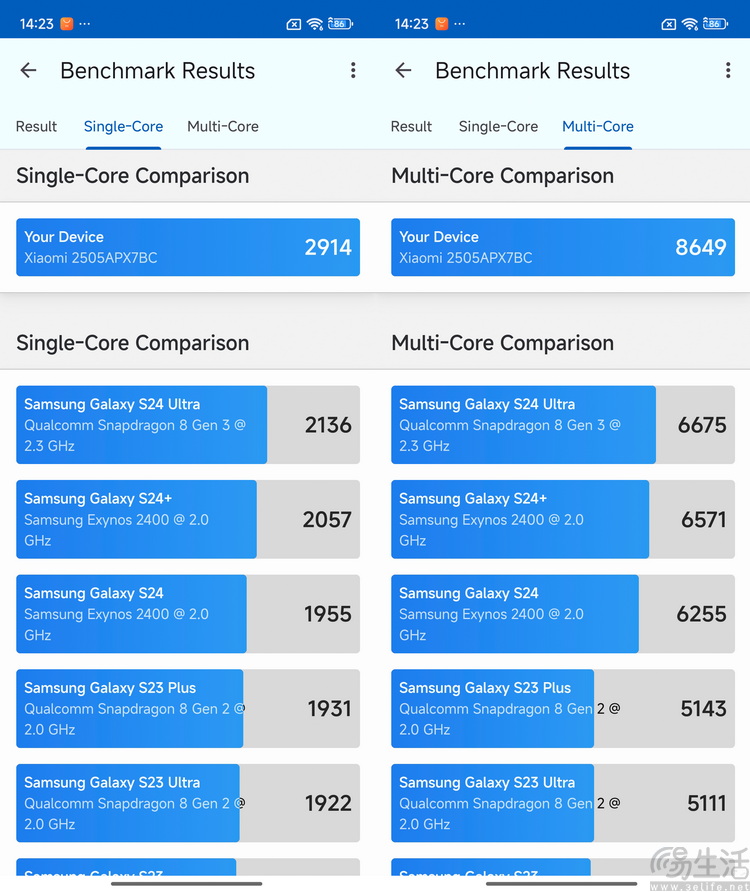Select Galaxy S23 Ultra entry scoring 1922
Viewport: 750px width, 892px height.
(x=188, y=803)
